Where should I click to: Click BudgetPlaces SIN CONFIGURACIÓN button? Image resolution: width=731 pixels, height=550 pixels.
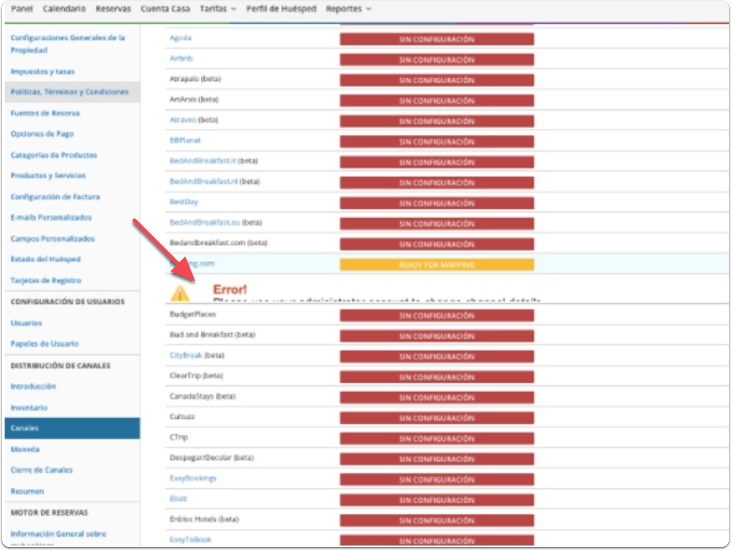tap(437, 316)
